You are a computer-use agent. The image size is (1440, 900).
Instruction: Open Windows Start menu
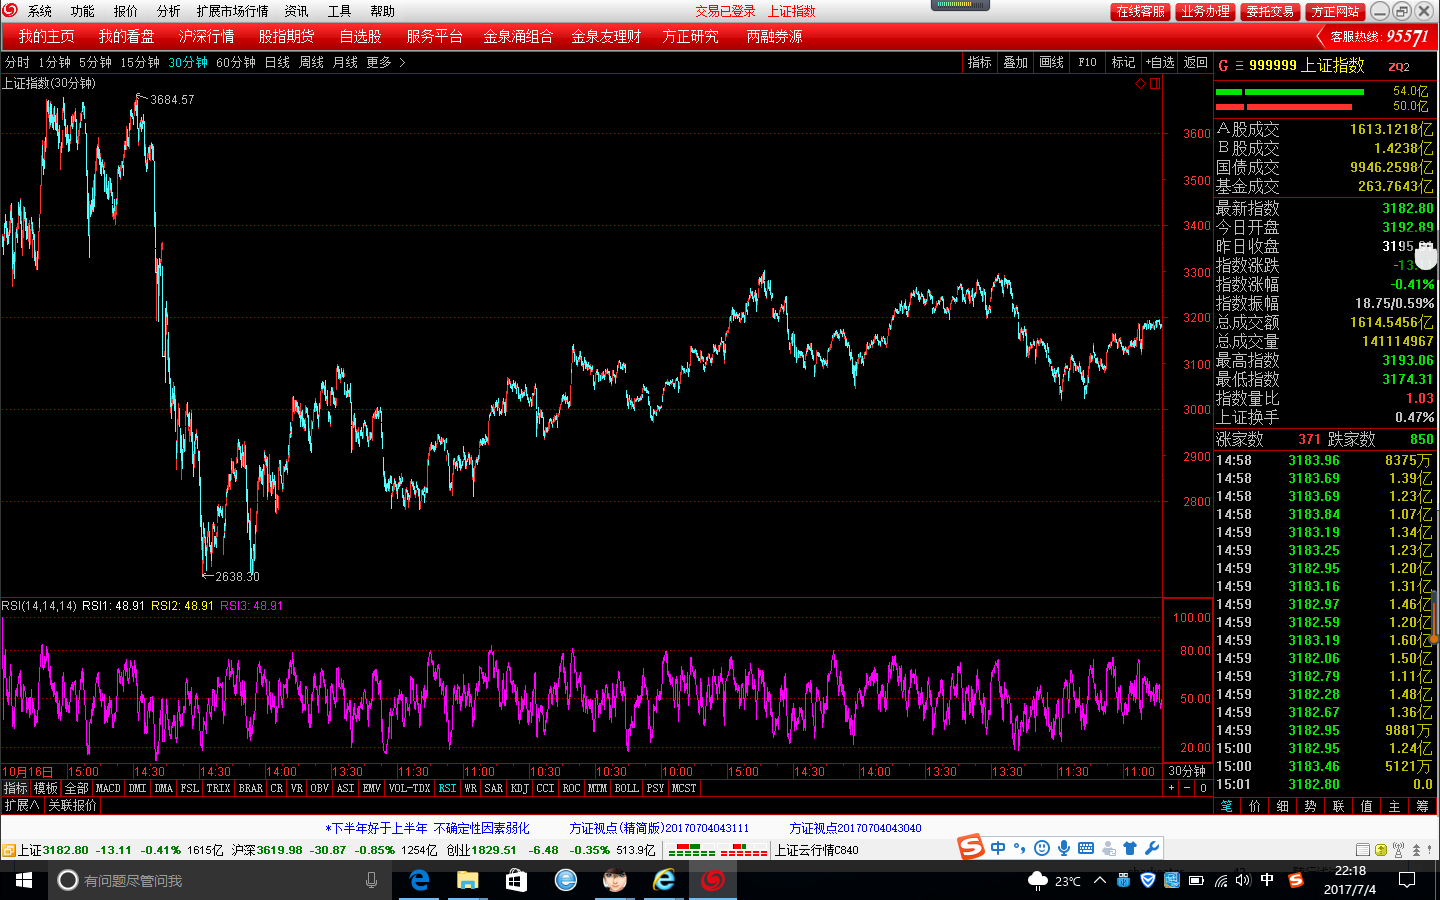24,880
